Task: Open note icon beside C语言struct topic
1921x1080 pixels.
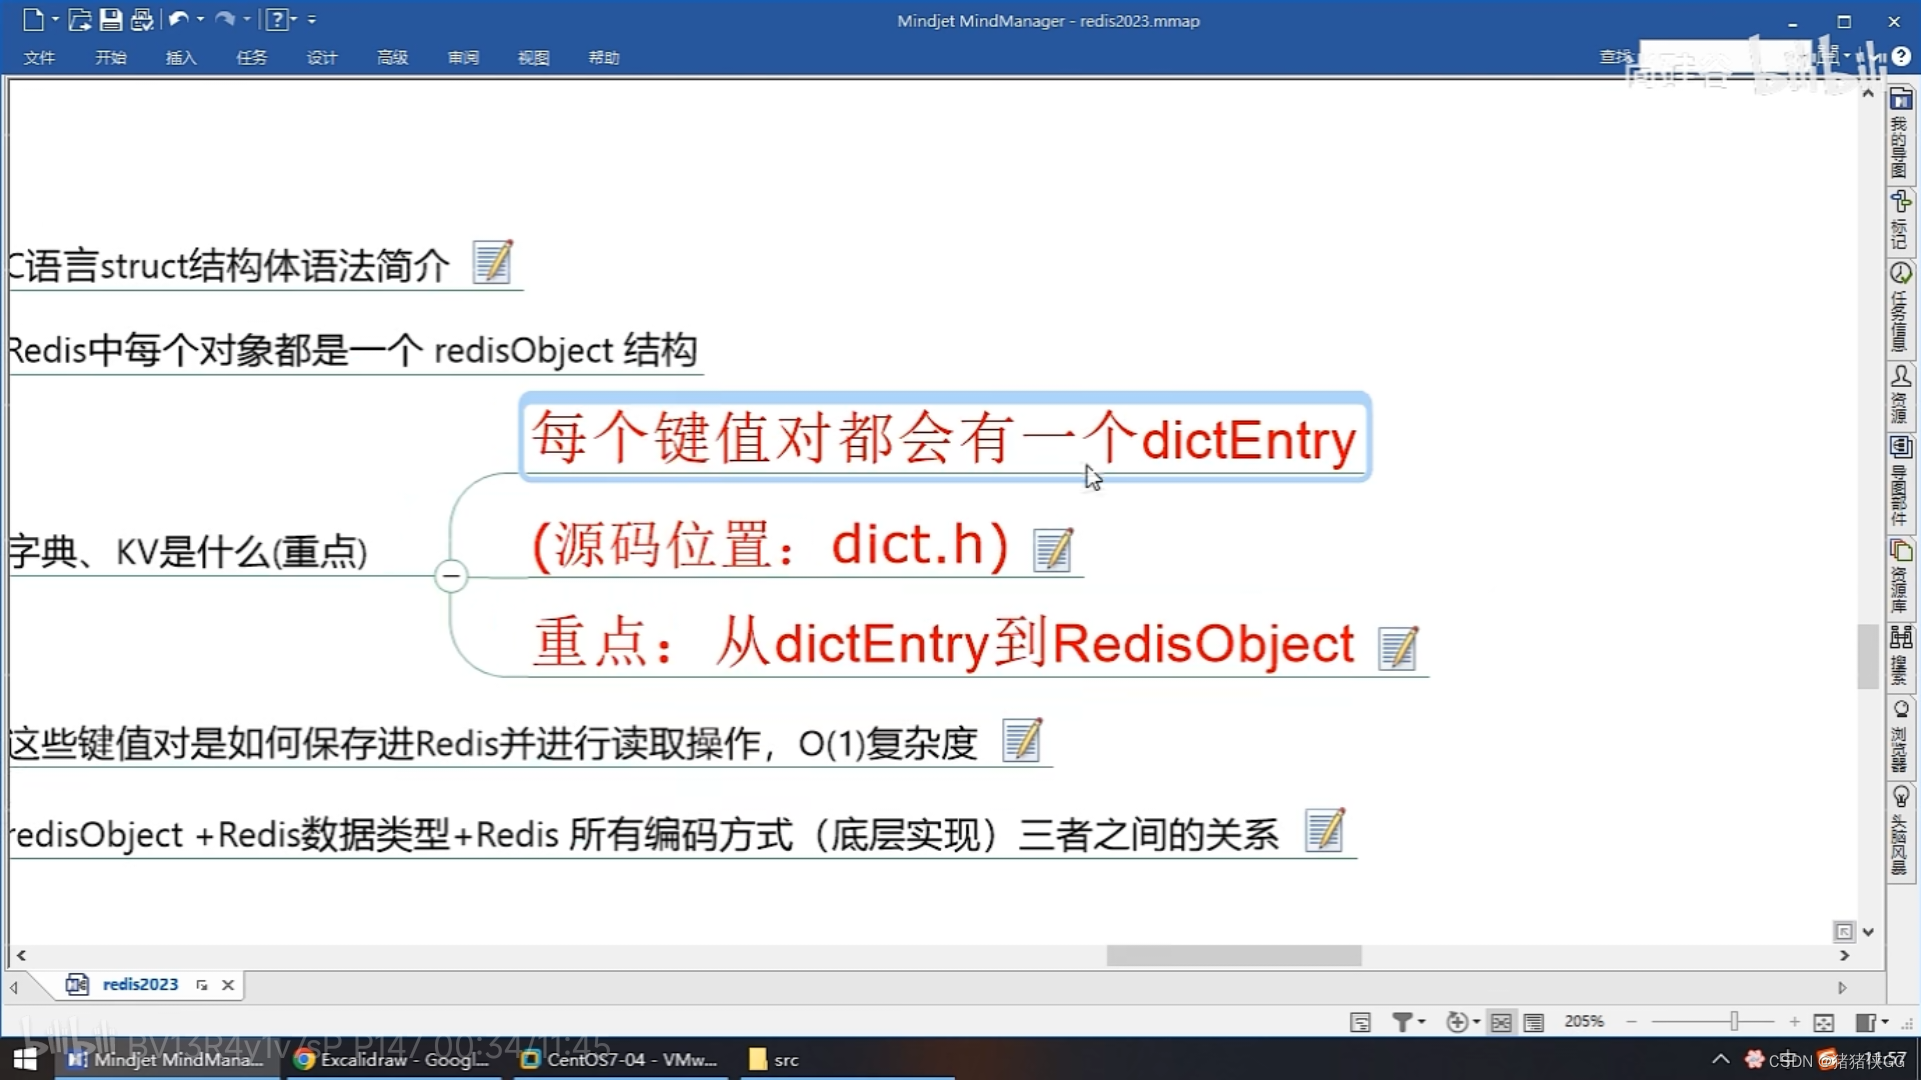Action: tap(492, 262)
